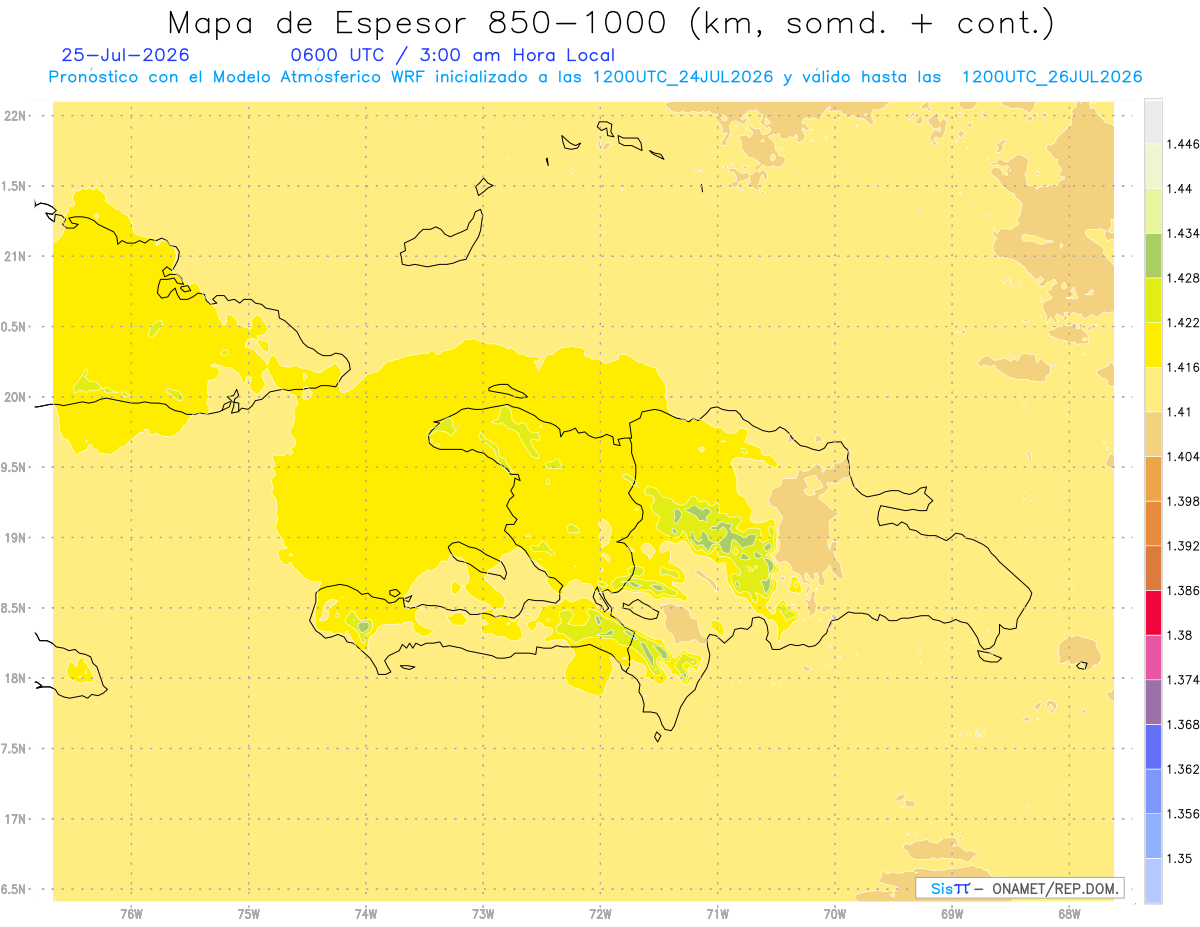The width and height of the screenshot is (1200, 927).
Task: Click the '0600 UTC / 3:00 am Hora Local' time label
Action: (453, 56)
